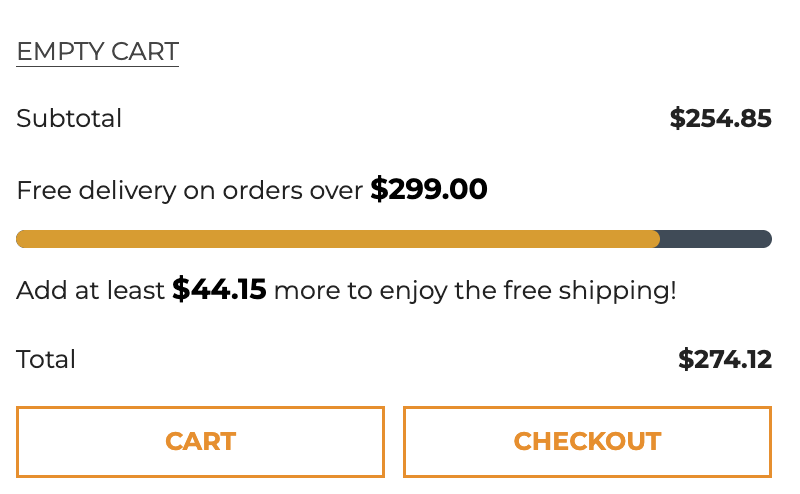
Task: Click the $254.85 subtotal amount
Action: pos(720,119)
